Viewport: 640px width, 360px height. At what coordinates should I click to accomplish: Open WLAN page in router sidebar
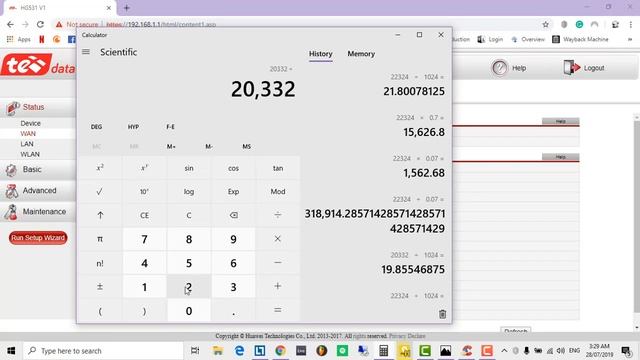(x=30, y=154)
